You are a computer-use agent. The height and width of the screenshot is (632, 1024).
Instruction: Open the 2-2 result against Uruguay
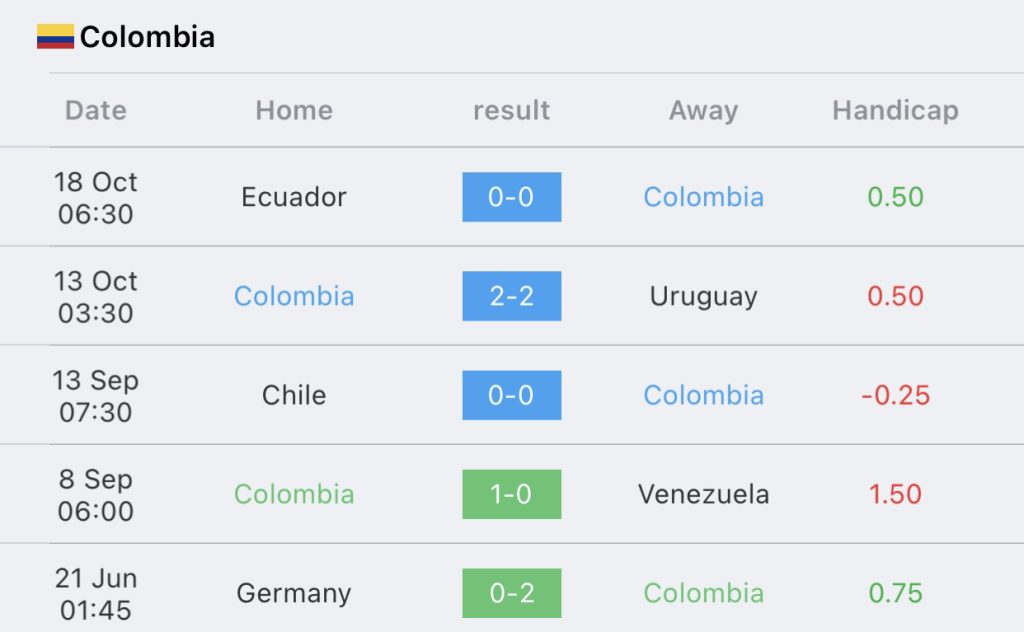pos(511,296)
